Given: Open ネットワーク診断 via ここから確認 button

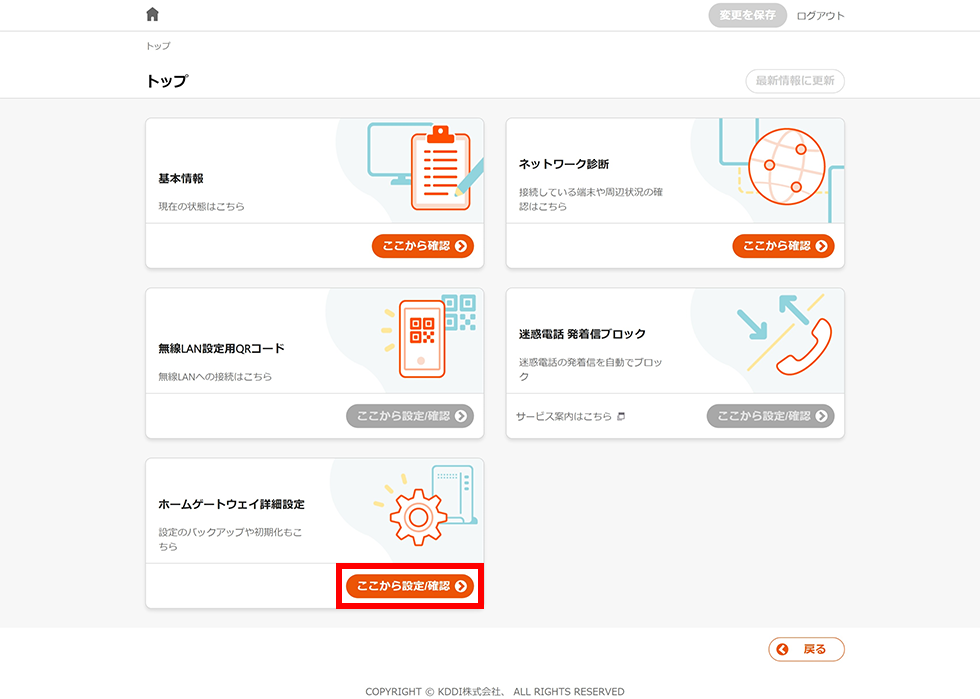Looking at the screenshot, I should tap(783, 246).
